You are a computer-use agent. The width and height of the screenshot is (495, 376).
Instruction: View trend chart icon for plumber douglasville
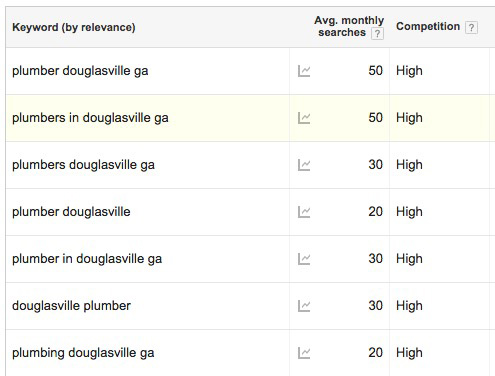304,212
